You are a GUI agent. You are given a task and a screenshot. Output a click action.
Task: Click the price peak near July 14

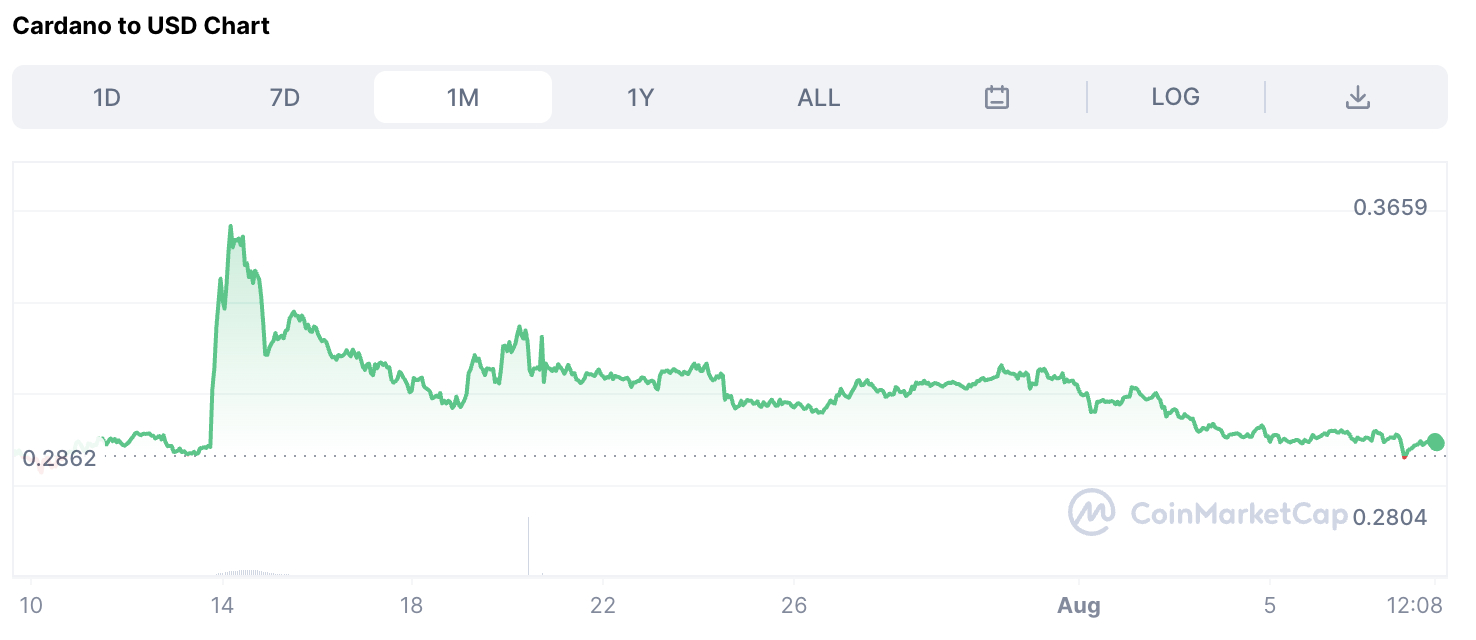(230, 228)
